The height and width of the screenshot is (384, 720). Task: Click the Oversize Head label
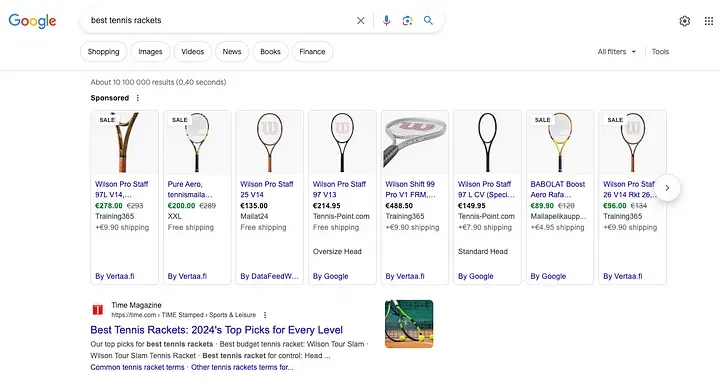coord(337,251)
